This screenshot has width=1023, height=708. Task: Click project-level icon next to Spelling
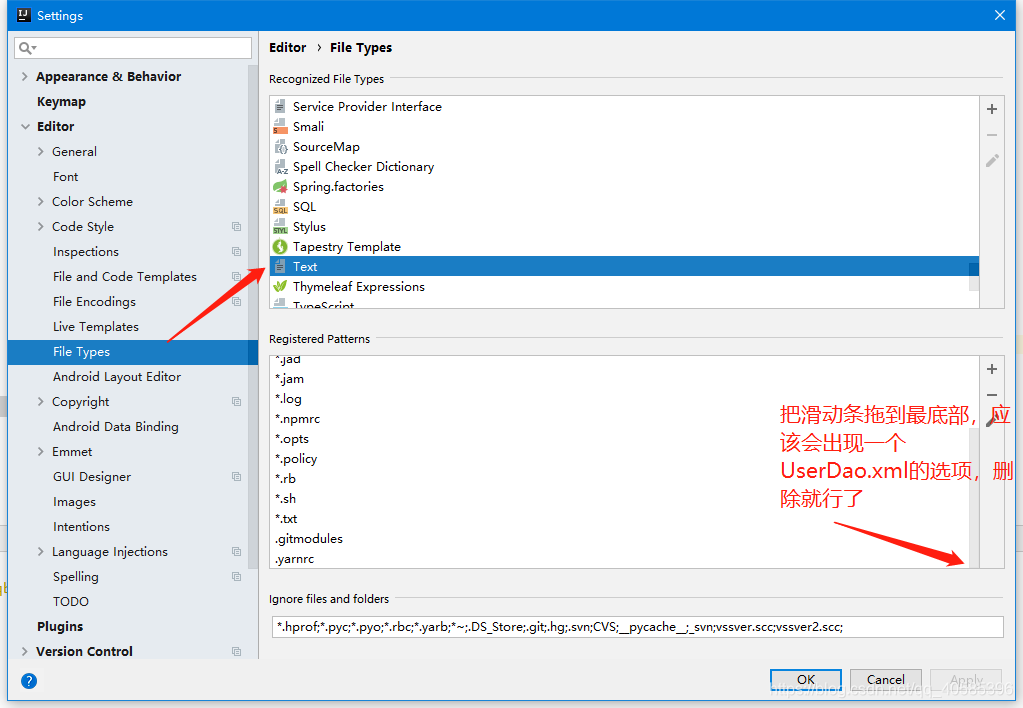click(236, 576)
